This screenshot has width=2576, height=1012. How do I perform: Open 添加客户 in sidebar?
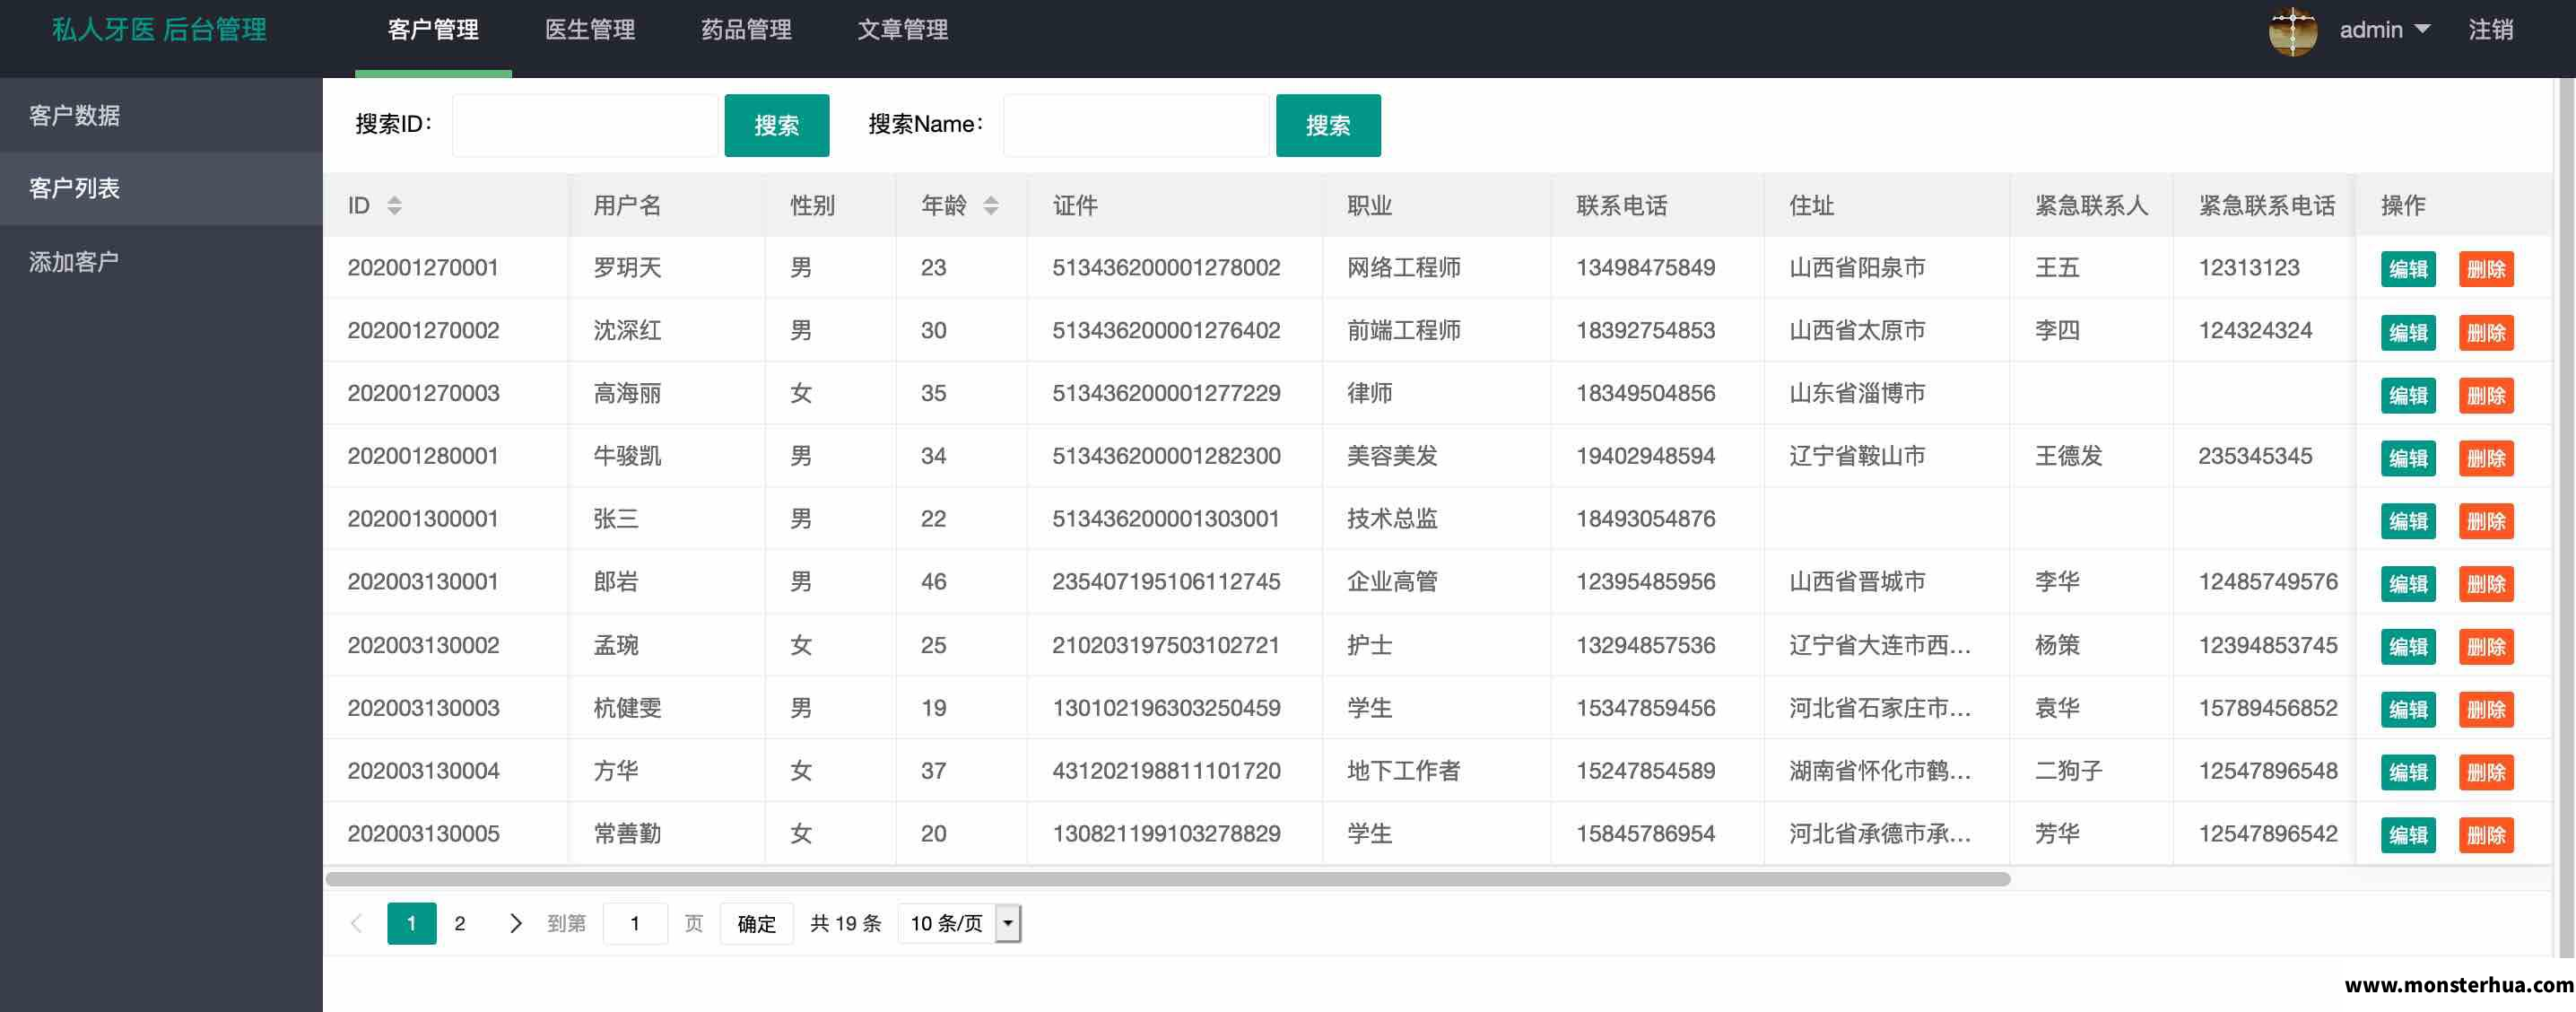point(161,262)
